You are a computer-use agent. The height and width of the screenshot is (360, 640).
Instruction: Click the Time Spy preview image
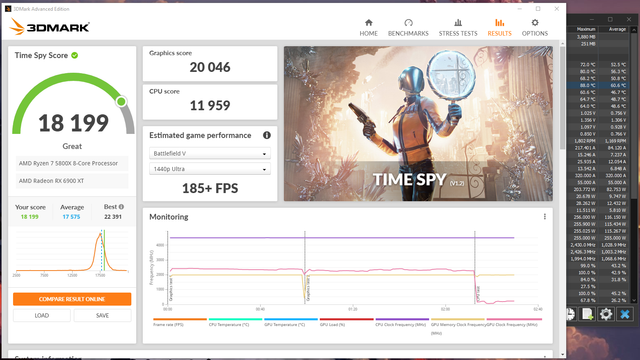[418, 123]
